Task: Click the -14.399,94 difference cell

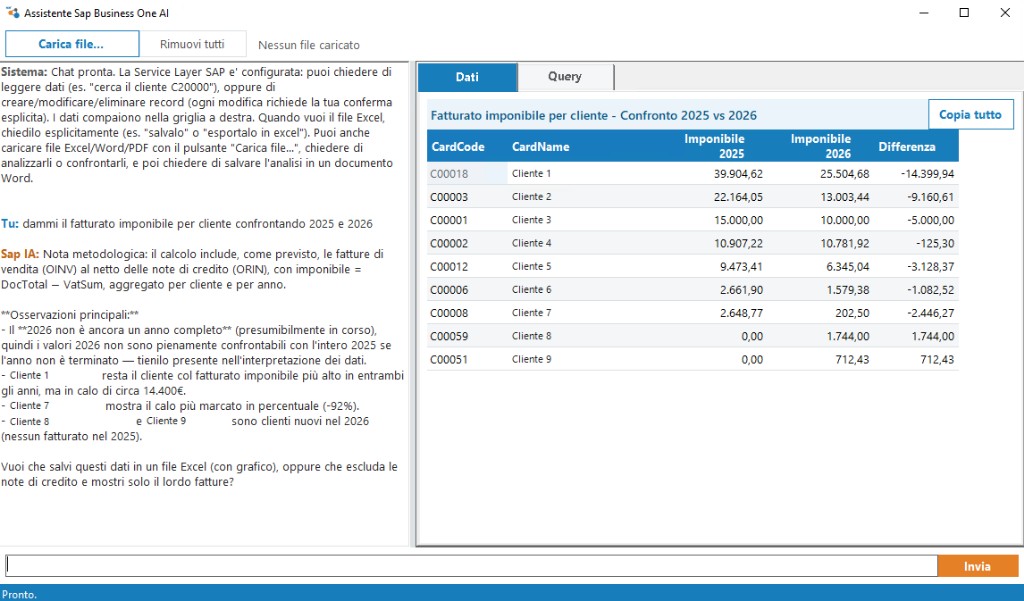Action: (916, 174)
